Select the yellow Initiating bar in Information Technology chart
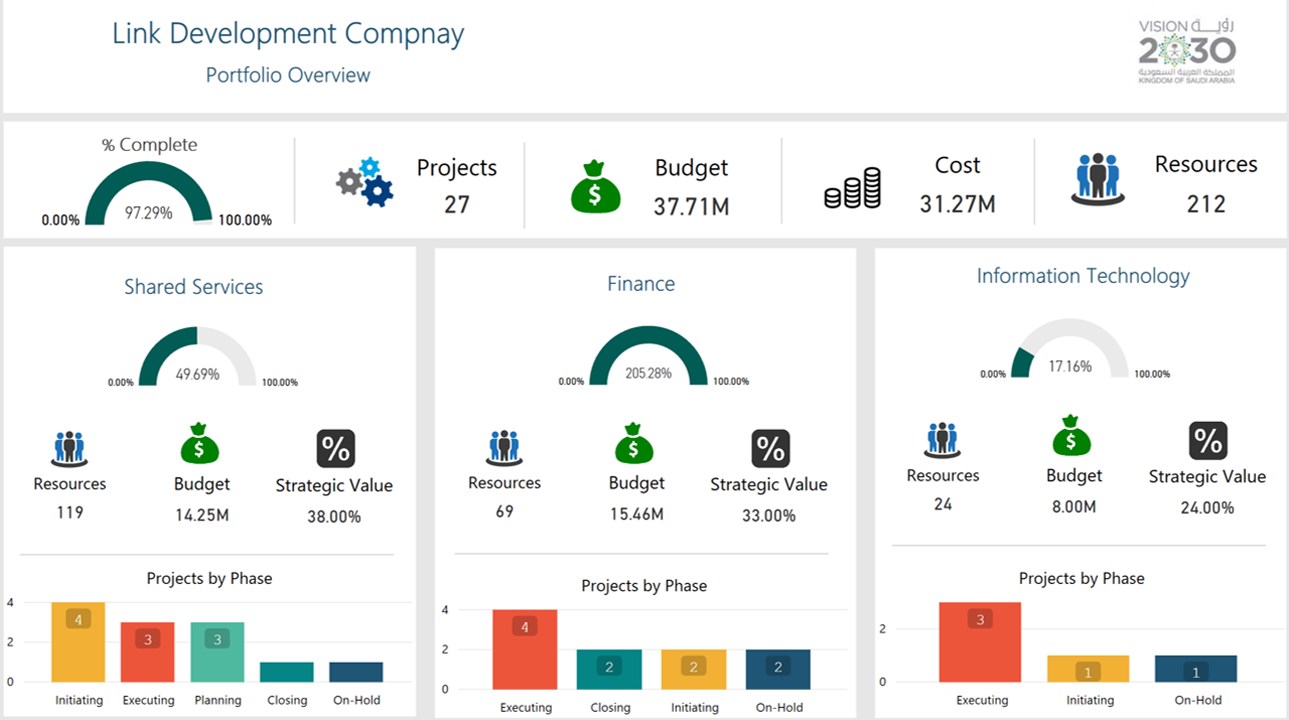This screenshot has width=1289, height=720. (1088, 669)
